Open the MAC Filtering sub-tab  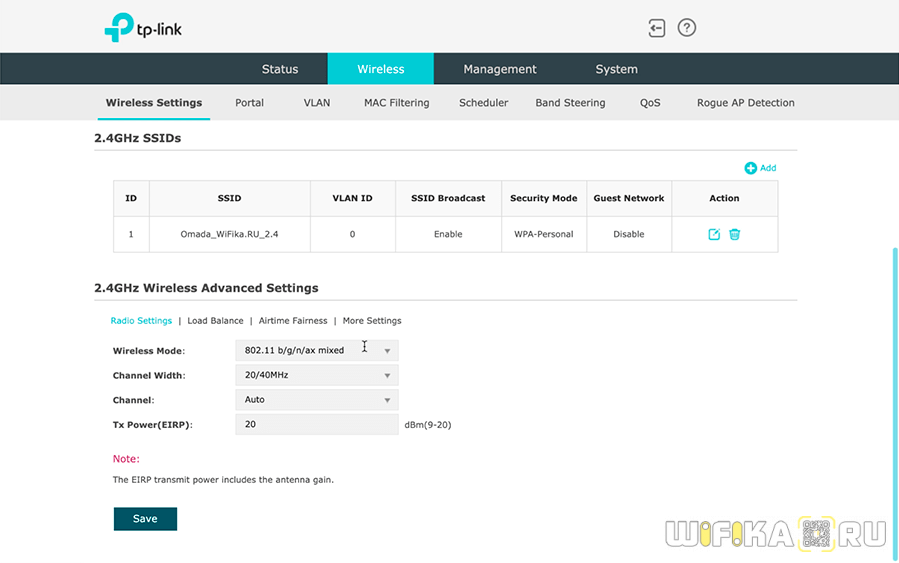pos(396,103)
